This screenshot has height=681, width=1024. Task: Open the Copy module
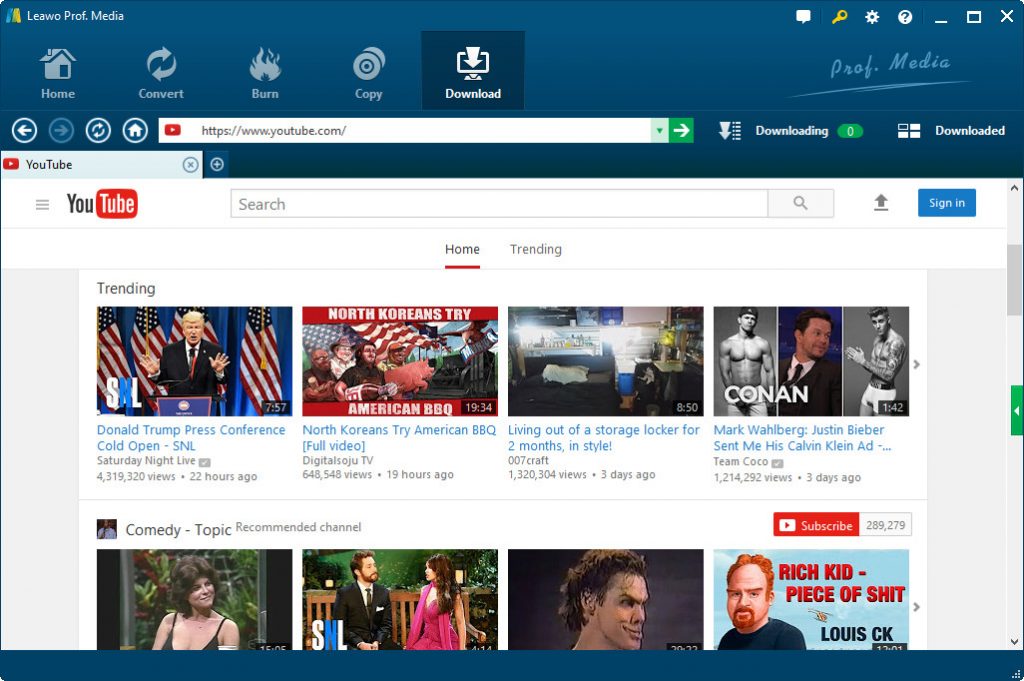tap(368, 73)
